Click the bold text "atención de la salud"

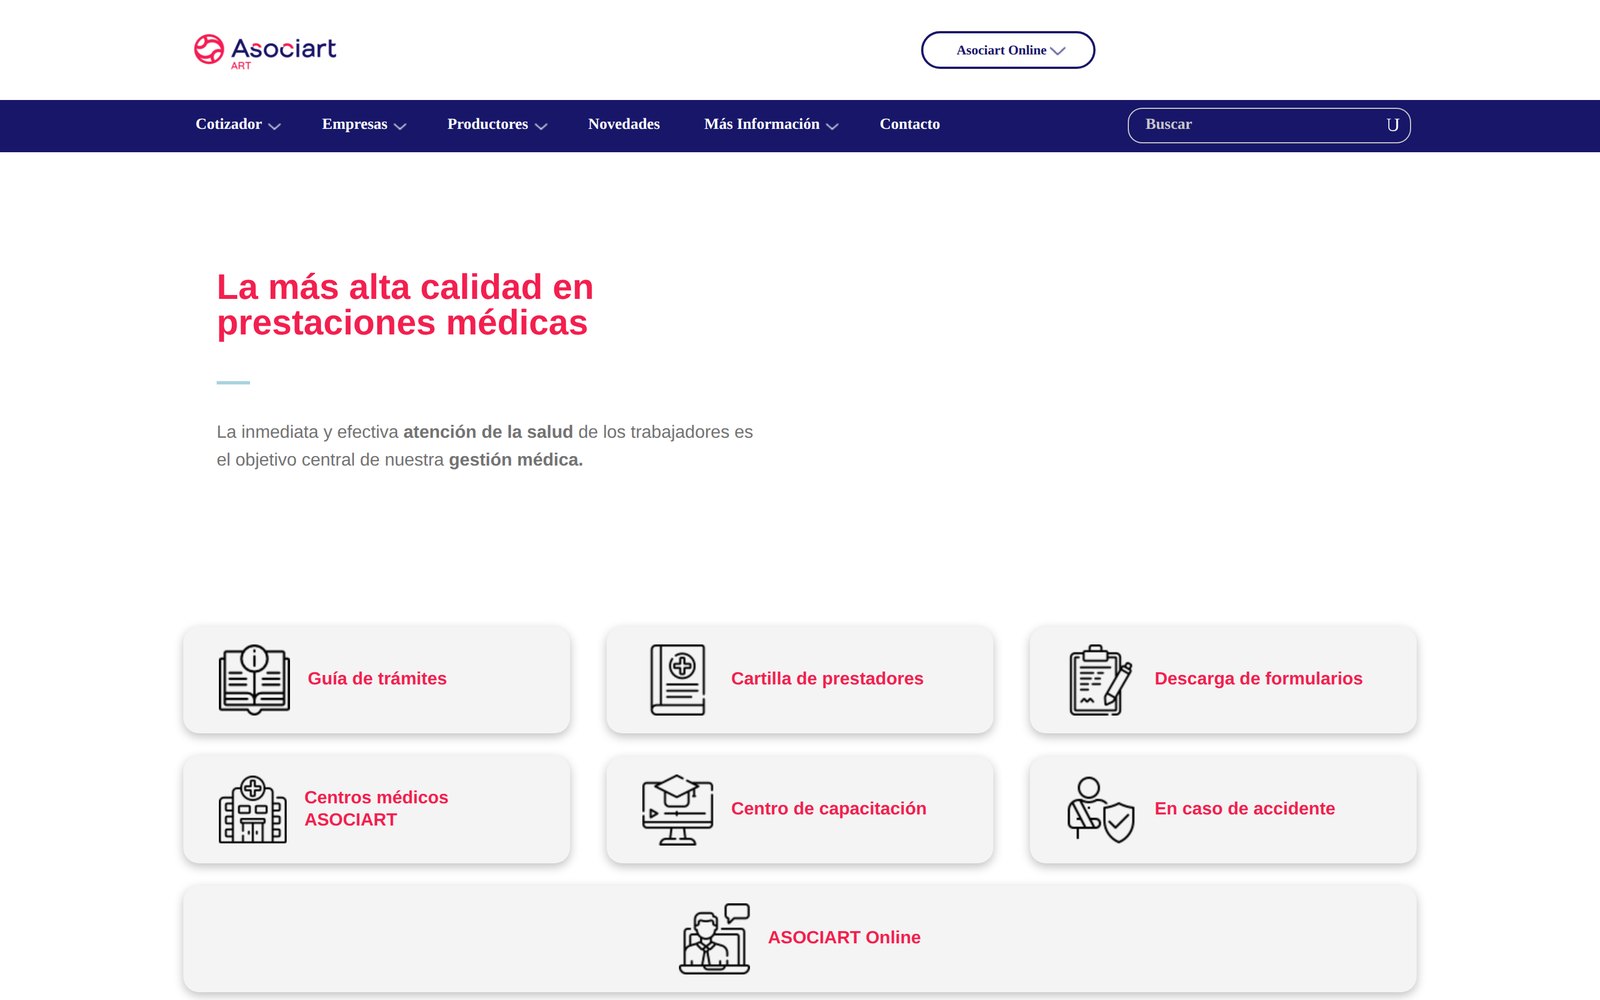tap(488, 432)
